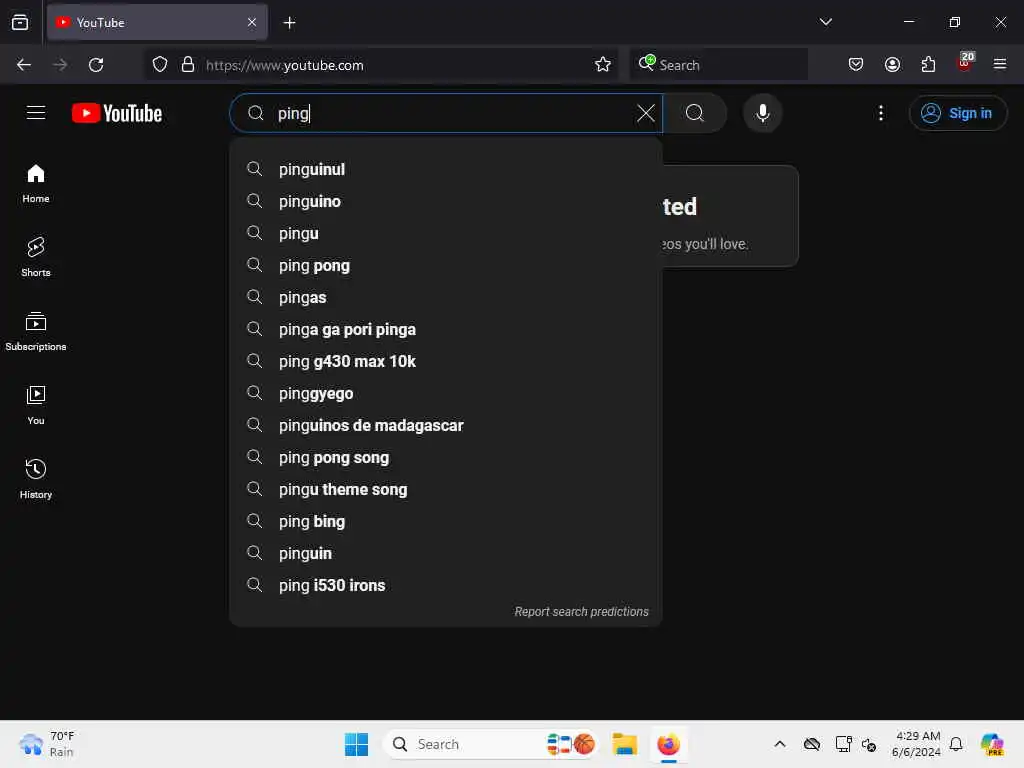The height and width of the screenshot is (768, 1024).
Task: Select the 'pinguin' suggestion
Action: pos(446,553)
